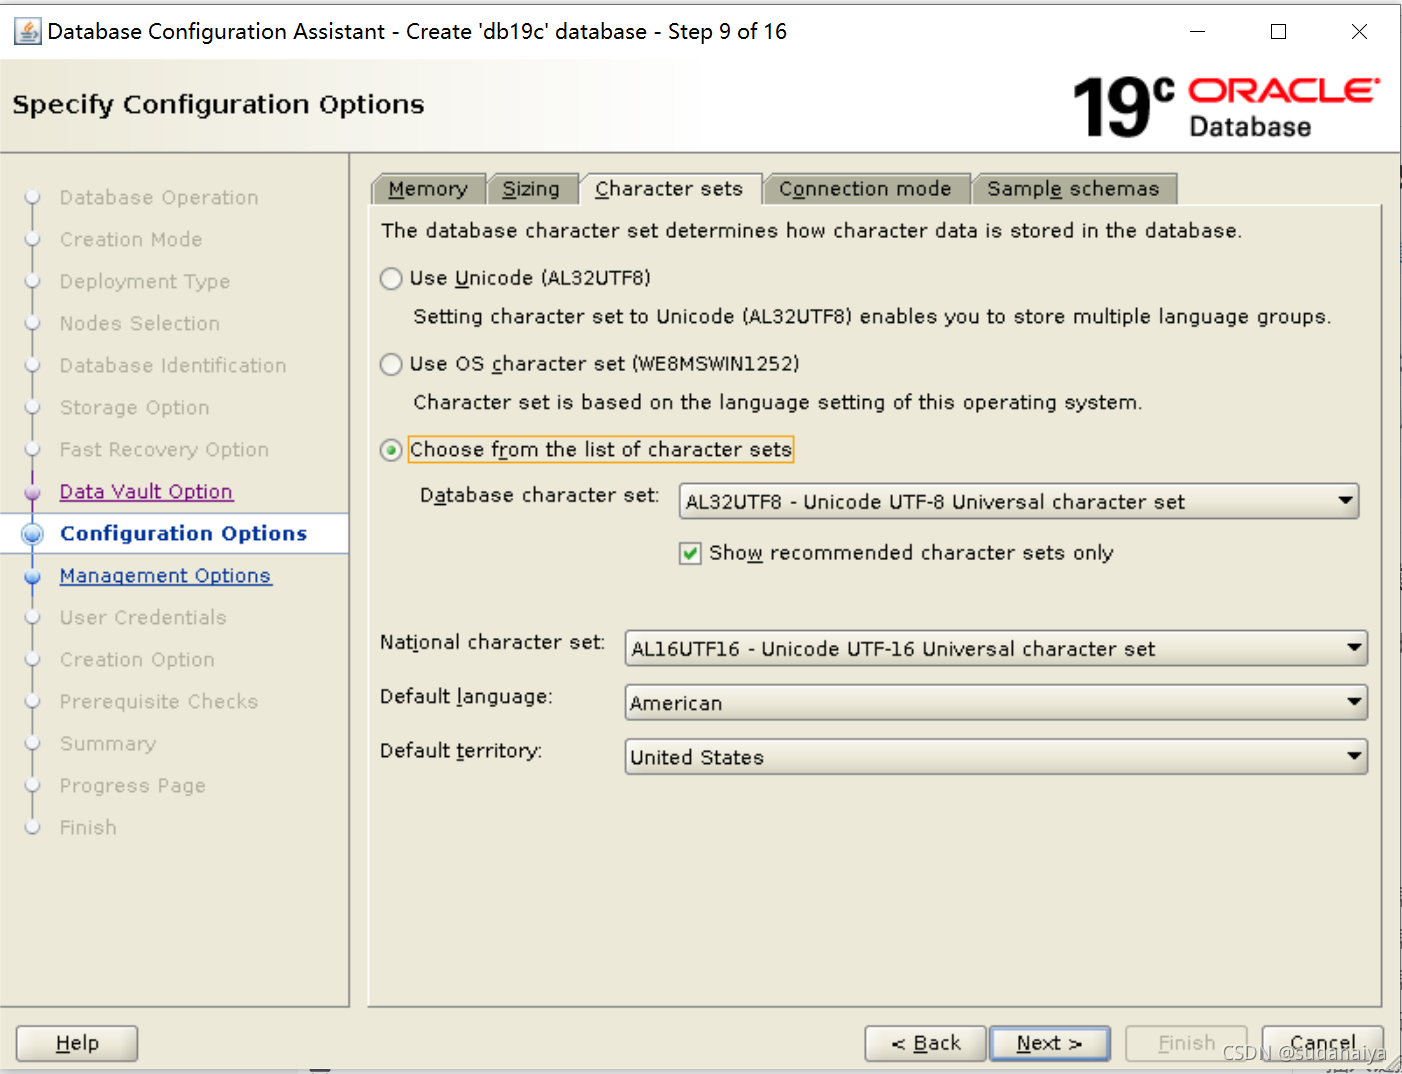
Task: Click the Database Operation step label
Action: pyautogui.click(x=159, y=197)
